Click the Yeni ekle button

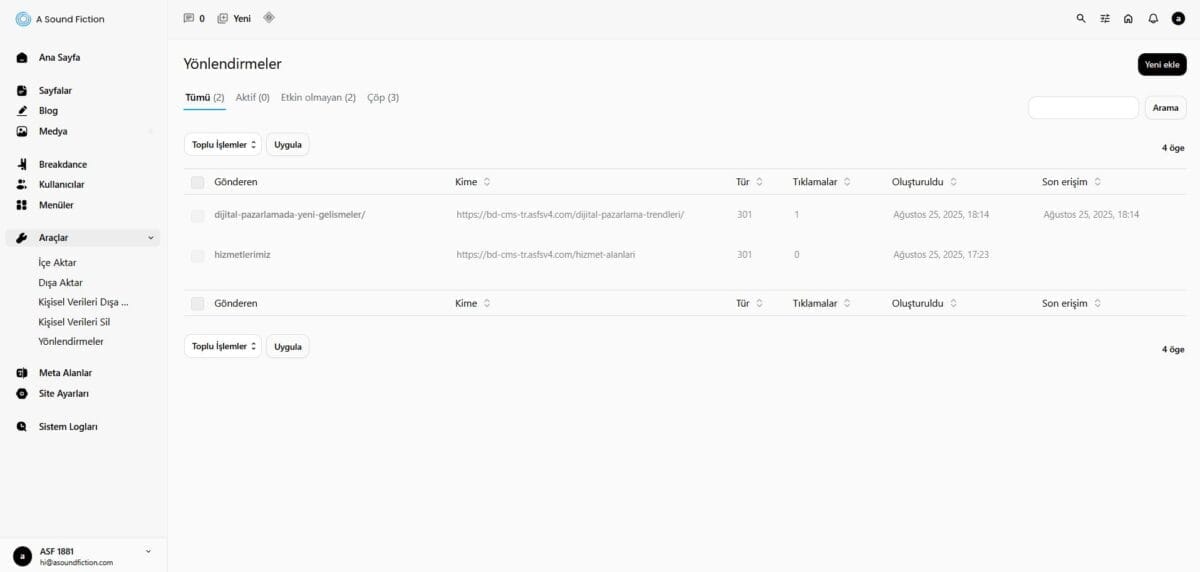(1162, 64)
